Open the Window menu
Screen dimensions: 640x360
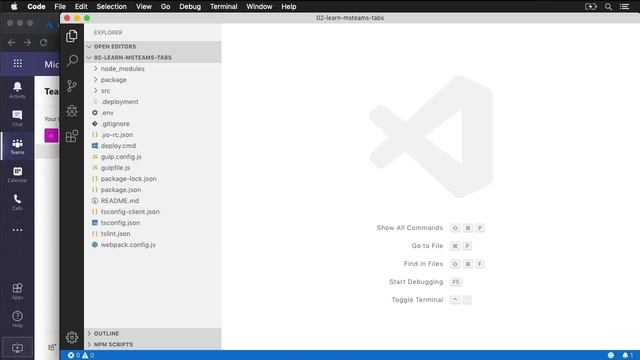[259, 7]
